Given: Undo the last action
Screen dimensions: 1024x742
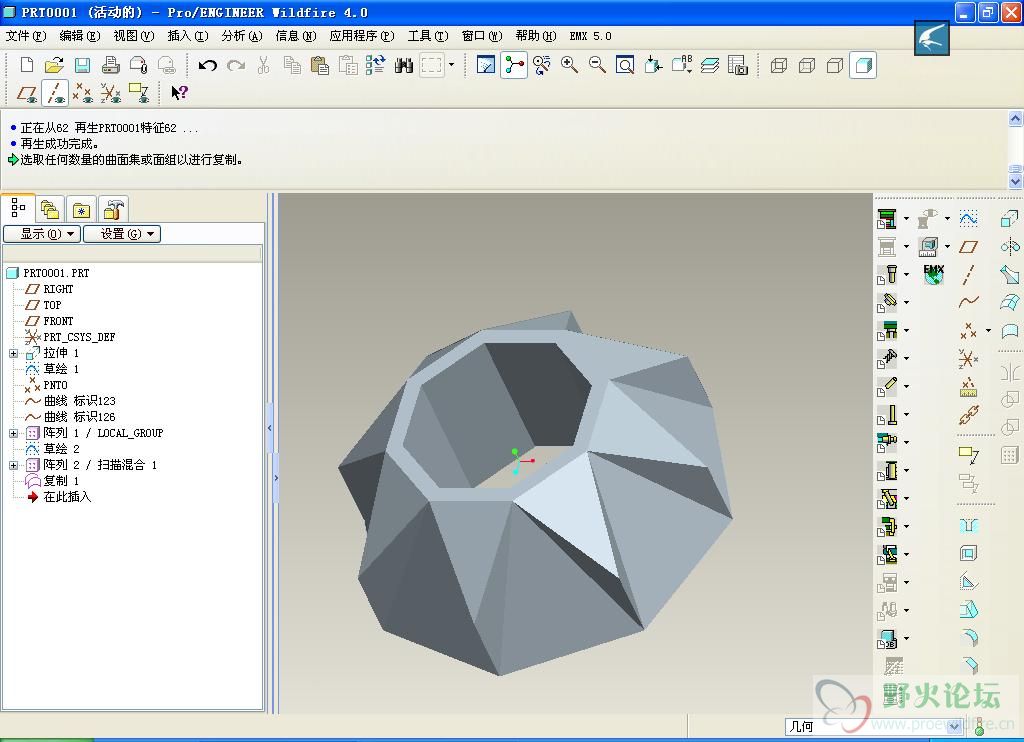Looking at the screenshot, I should [x=208, y=65].
